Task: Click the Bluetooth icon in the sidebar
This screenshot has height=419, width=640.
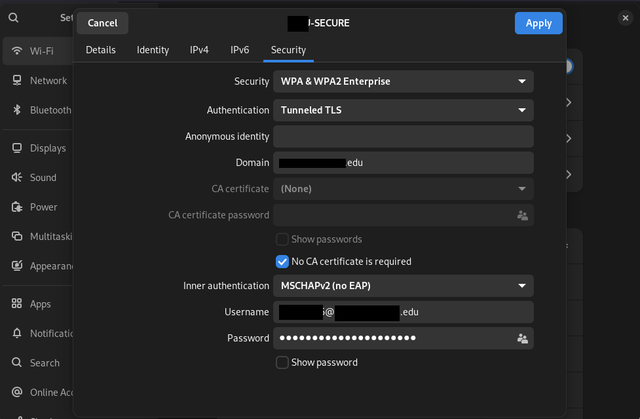Action: tap(17, 110)
